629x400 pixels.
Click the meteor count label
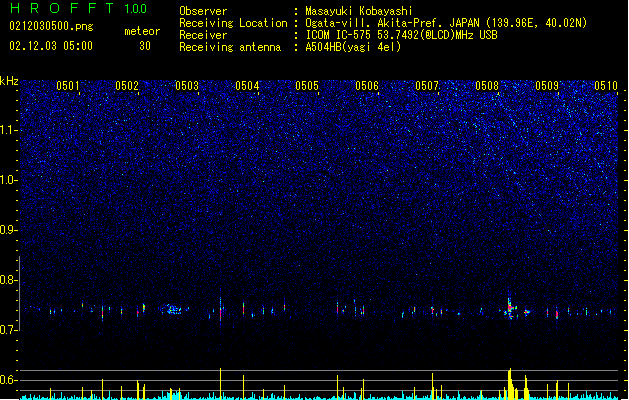[142, 31]
